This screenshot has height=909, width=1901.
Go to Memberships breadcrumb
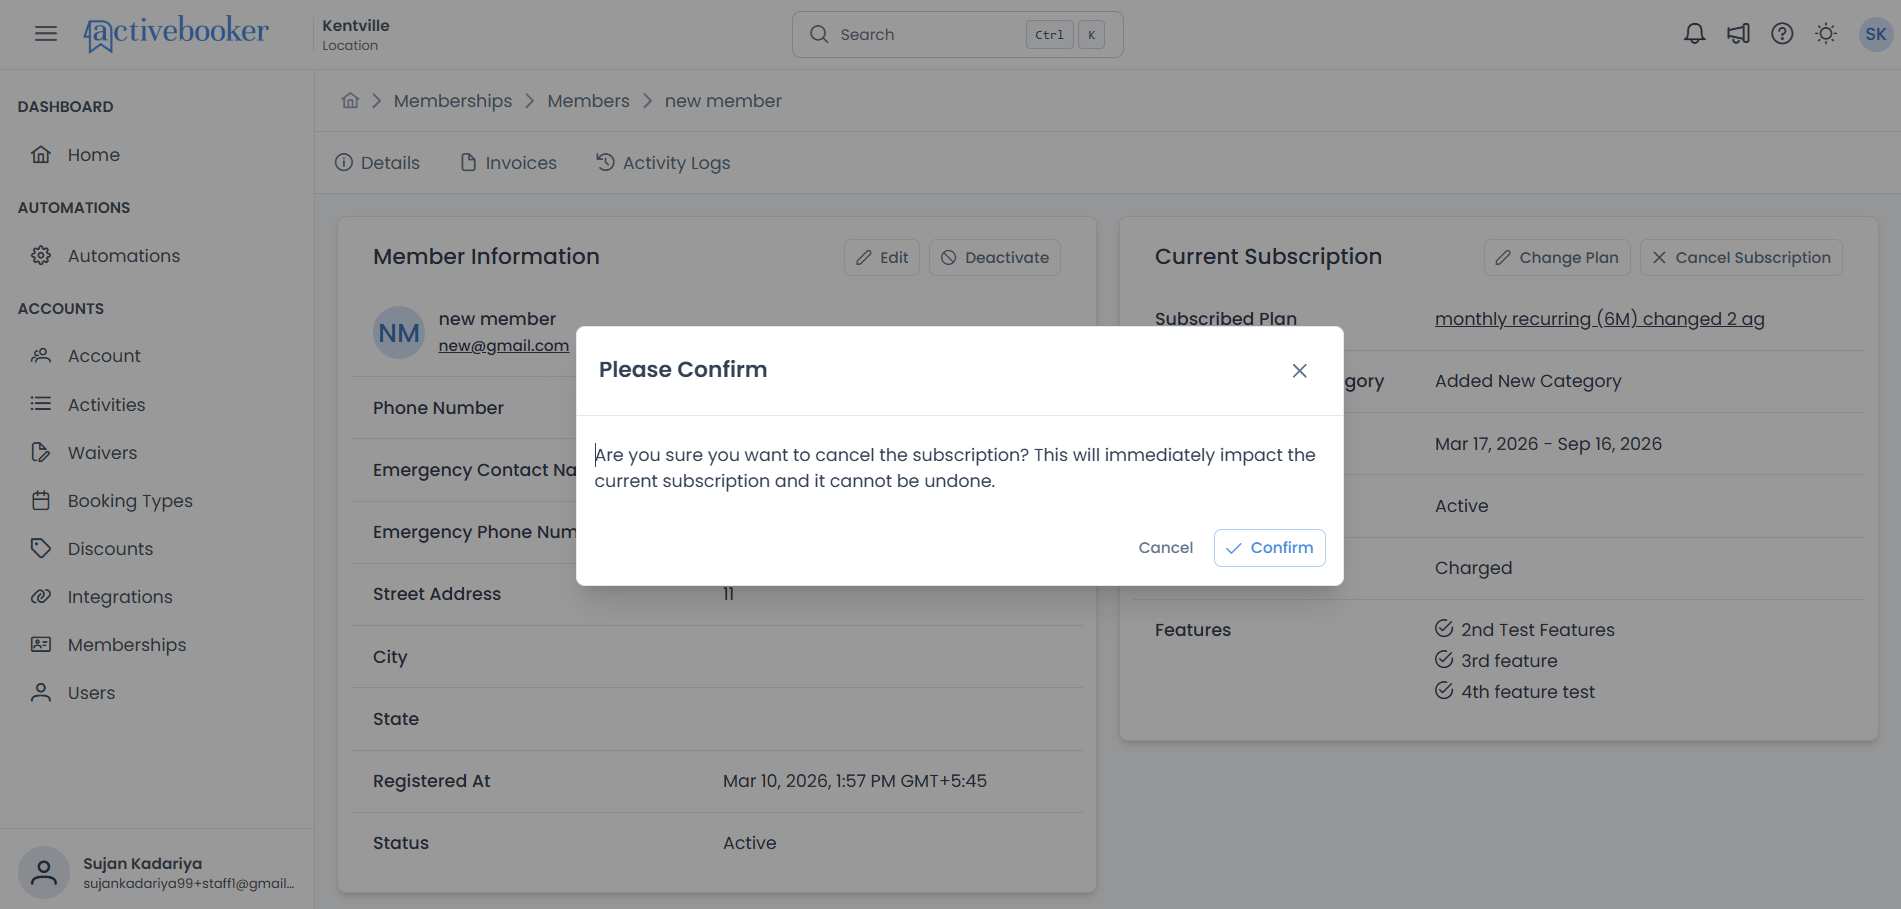pos(453,101)
